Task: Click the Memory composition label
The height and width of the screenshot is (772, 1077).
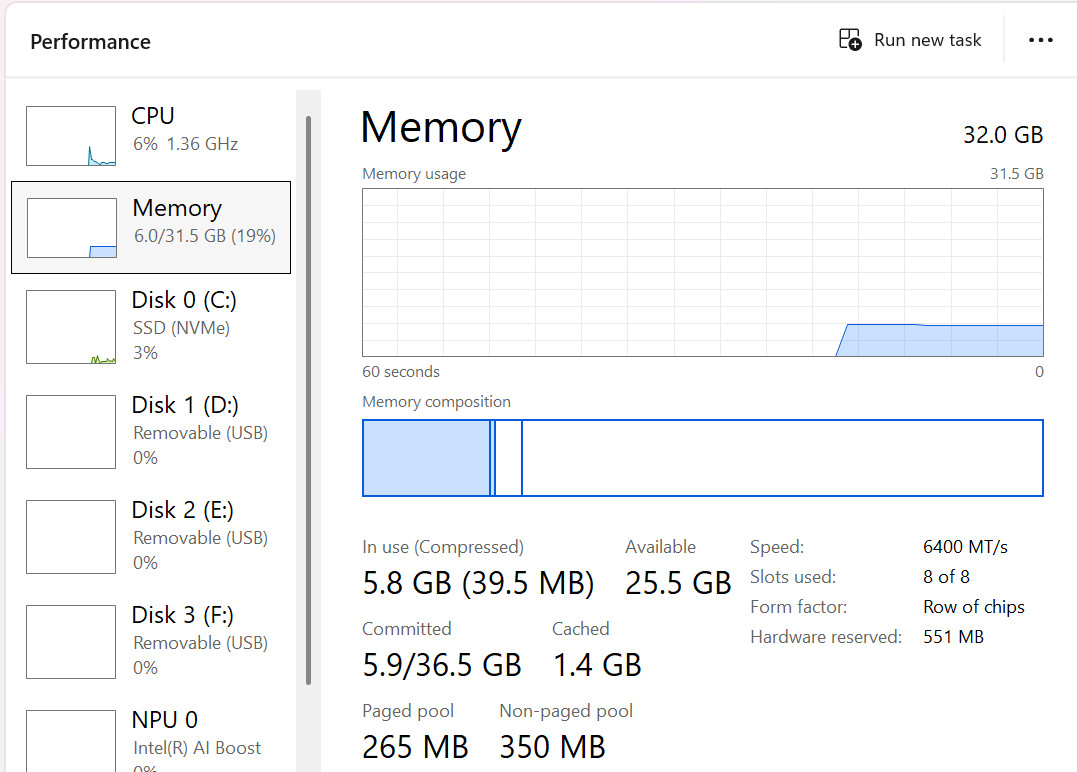Action: (x=436, y=402)
